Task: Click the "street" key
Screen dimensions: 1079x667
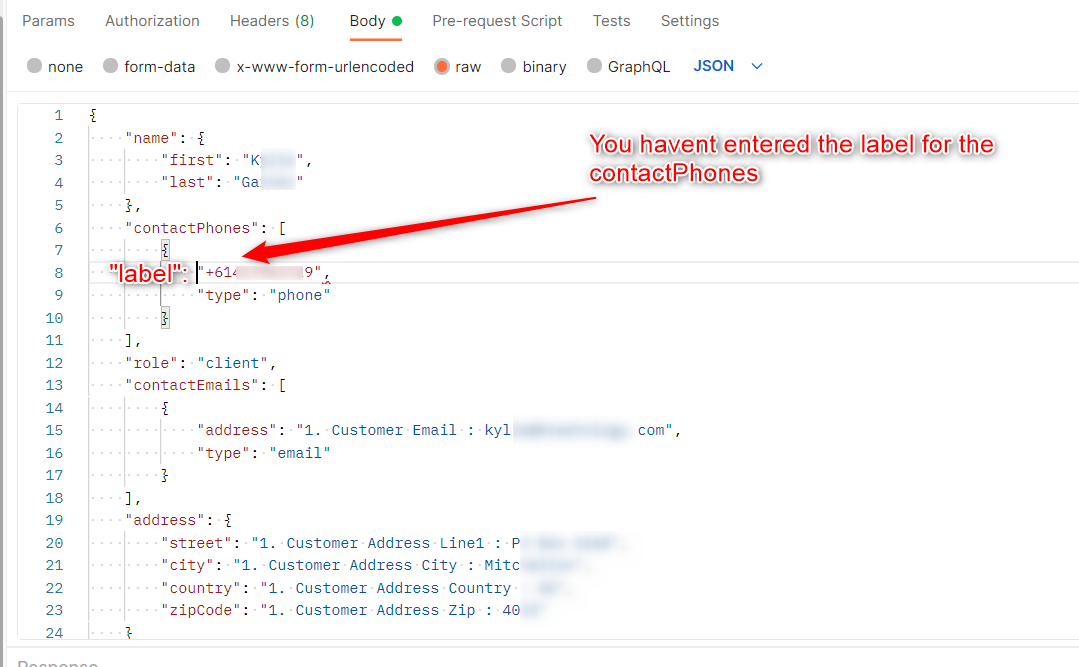Action: pos(196,543)
